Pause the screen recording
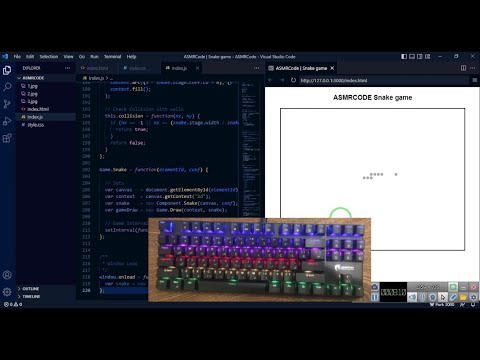The image size is (480, 360). pos(375,297)
